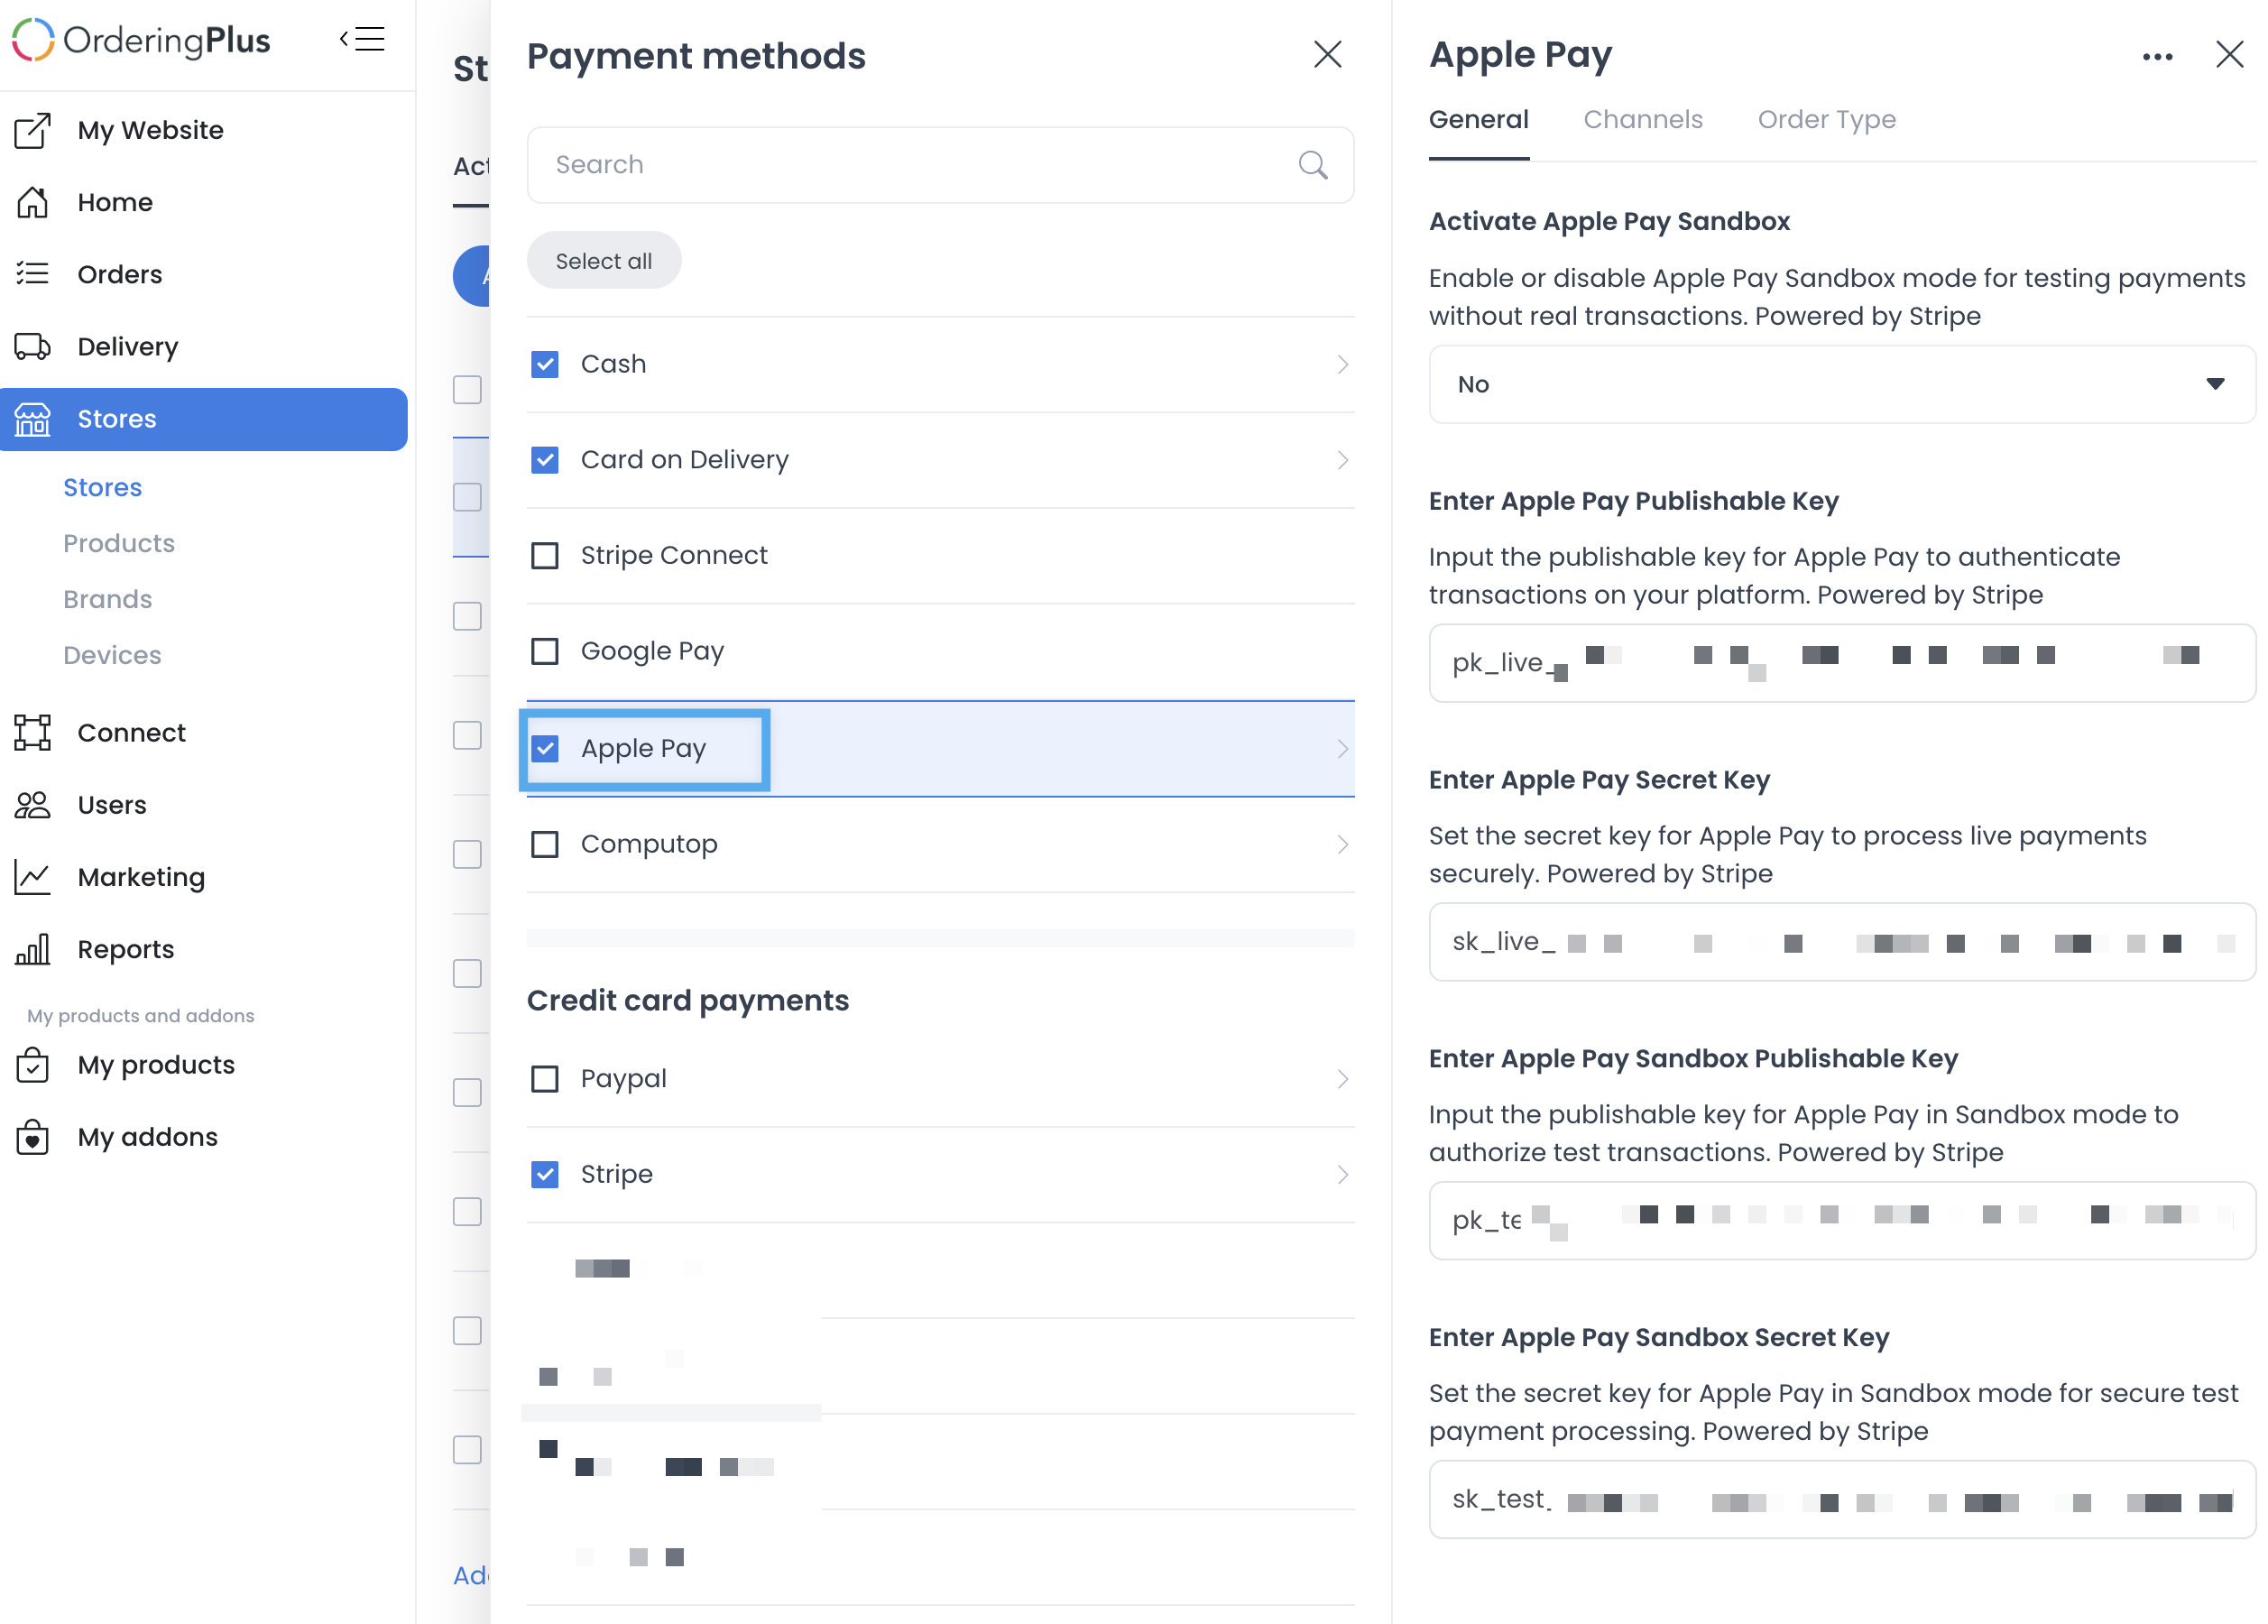
Task: Check the Paypal checkbox
Action: pyautogui.click(x=545, y=1079)
